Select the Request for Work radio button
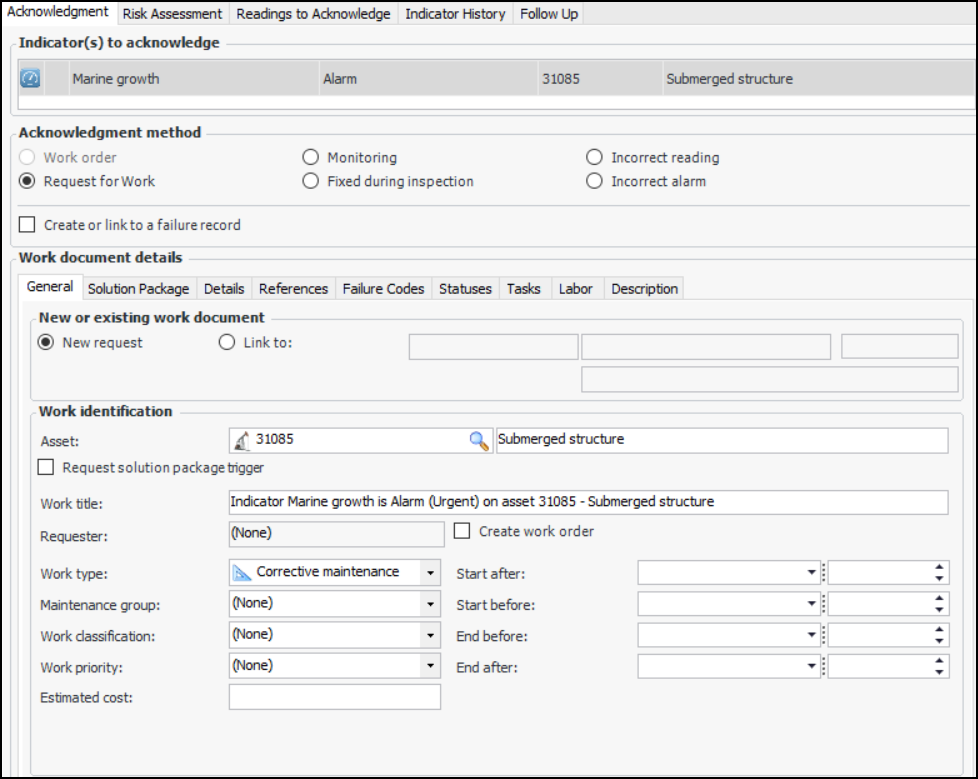The height and width of the screenshot is (779, 978). tap(27, 181)
